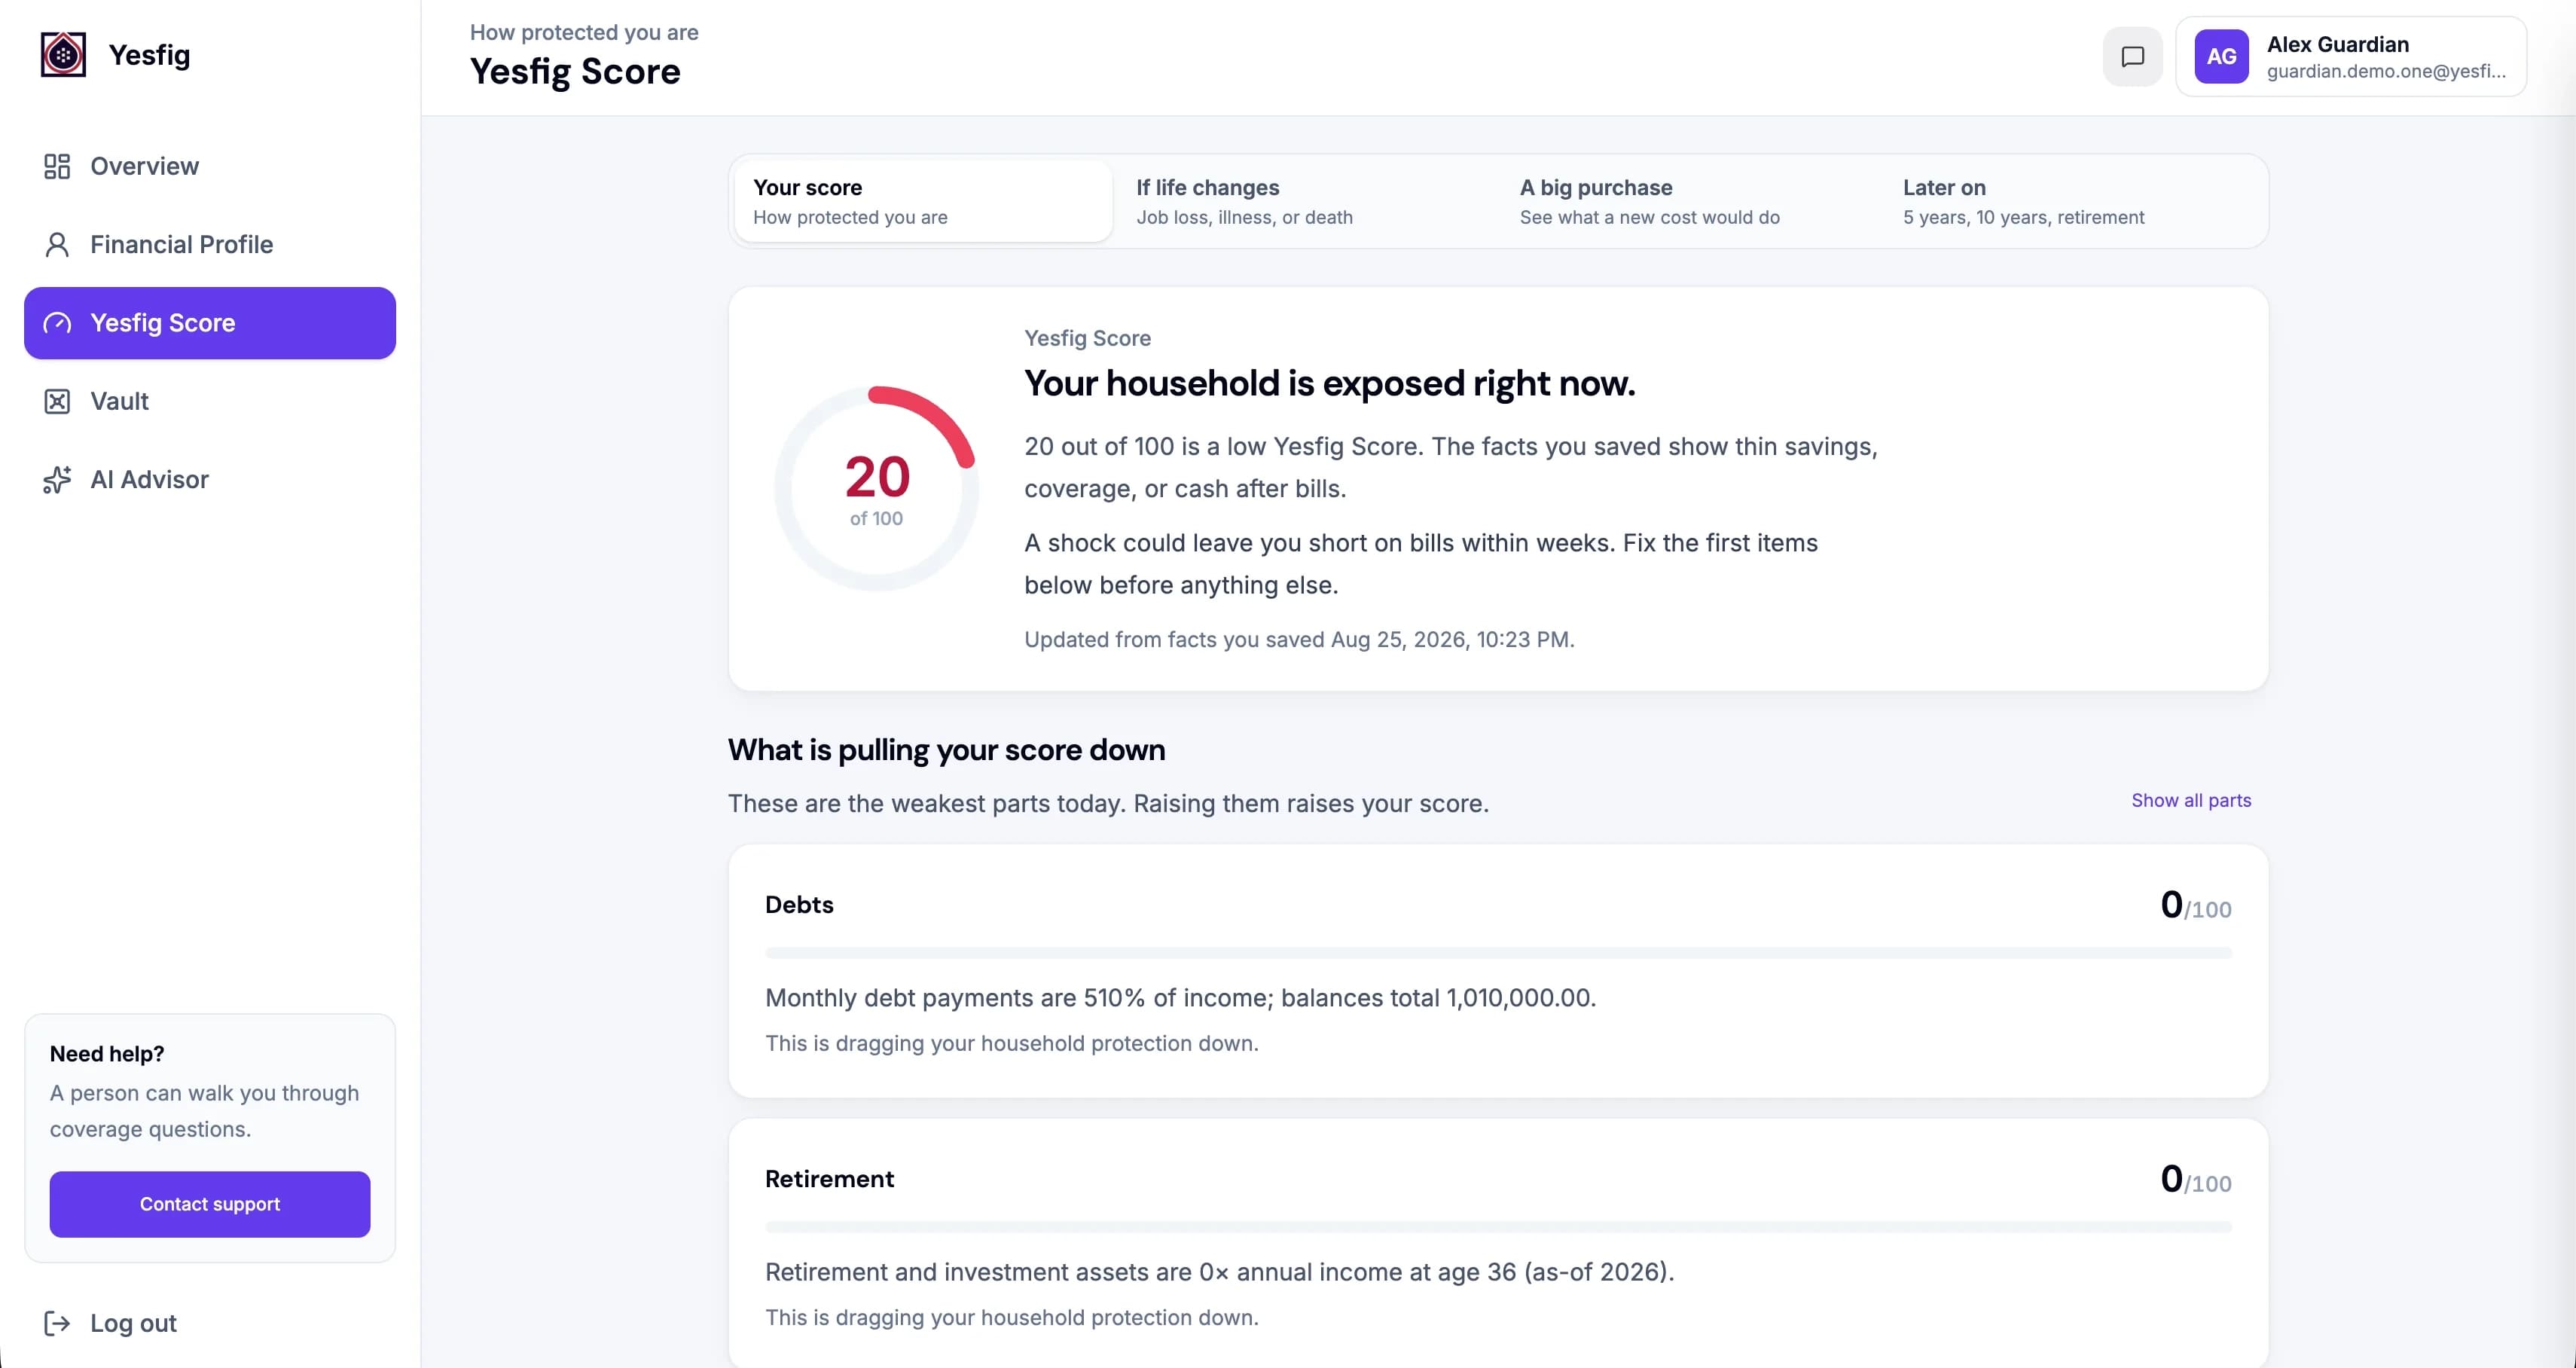Click the Yesfig Score page title in header

tap(575, 72)
